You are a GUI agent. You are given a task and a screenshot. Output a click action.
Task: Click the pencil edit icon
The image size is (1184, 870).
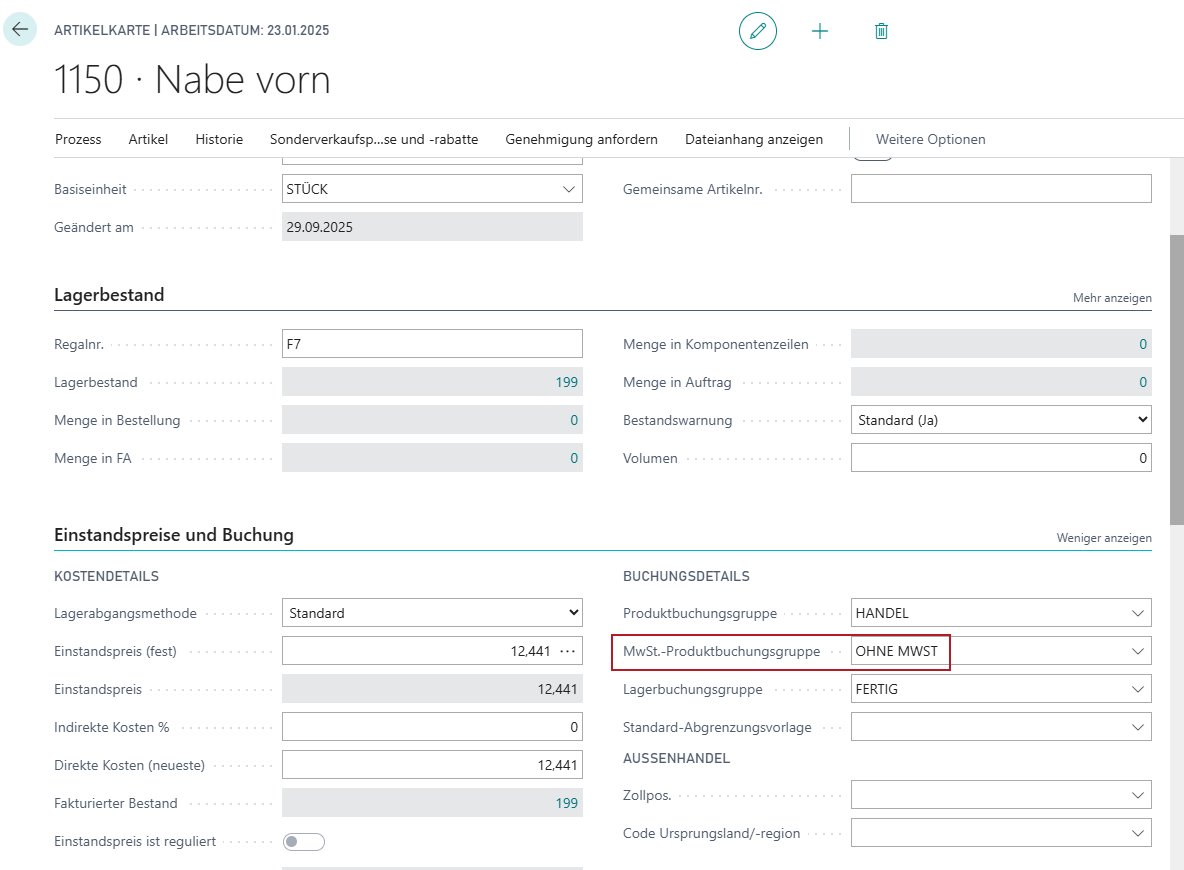coord(757,31)
